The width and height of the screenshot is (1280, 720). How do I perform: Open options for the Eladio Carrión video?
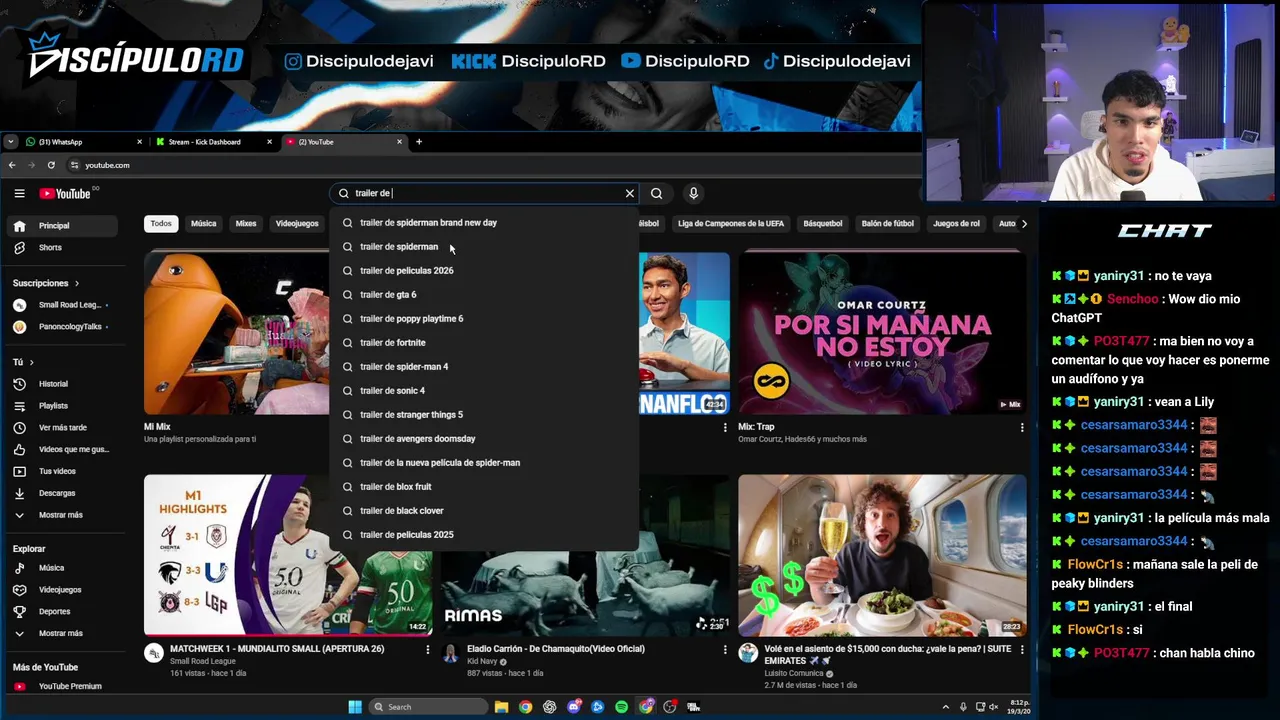point(725,650)
